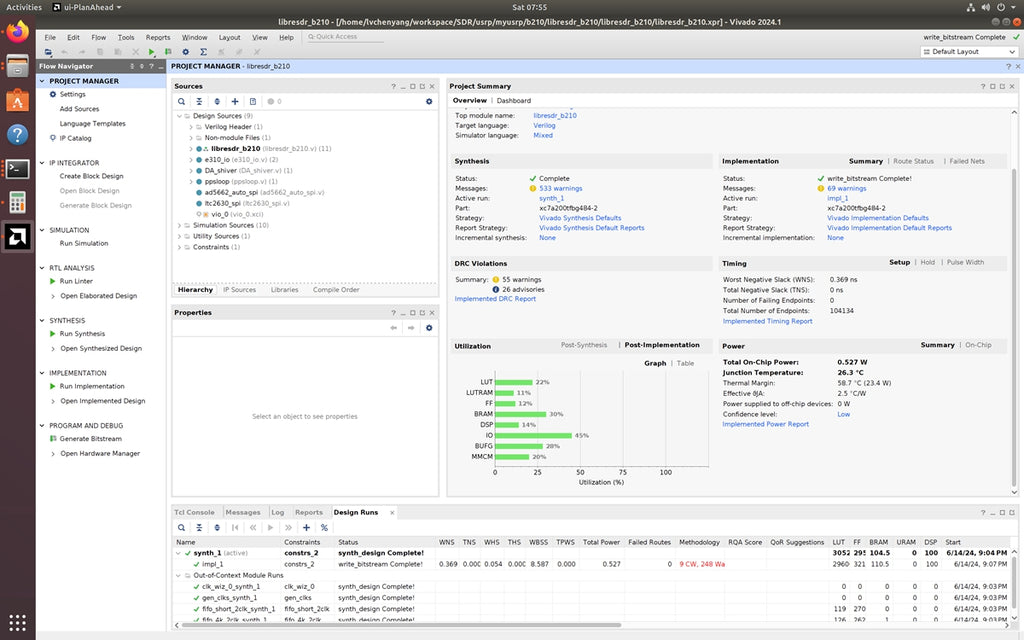The height and width of the screenshot is (640, 1024).
Task: Click the Open Project toolbar icon
Action: click(48, 52)
